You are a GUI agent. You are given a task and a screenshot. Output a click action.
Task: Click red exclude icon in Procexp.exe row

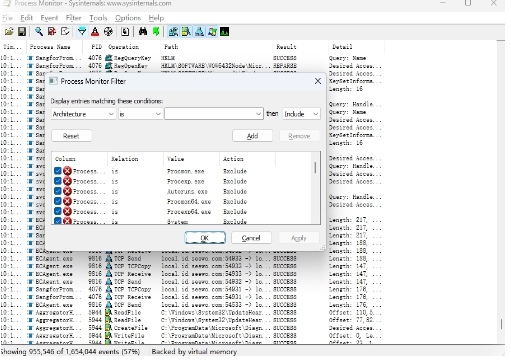tap(68, 182)
